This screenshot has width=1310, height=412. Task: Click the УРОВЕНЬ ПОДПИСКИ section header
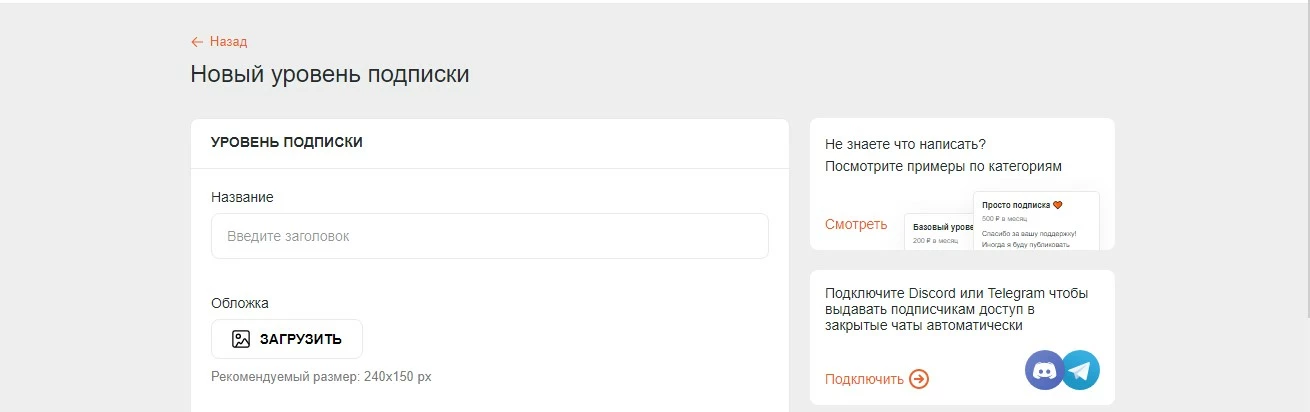pyautogui.click(x=287, y=143)
